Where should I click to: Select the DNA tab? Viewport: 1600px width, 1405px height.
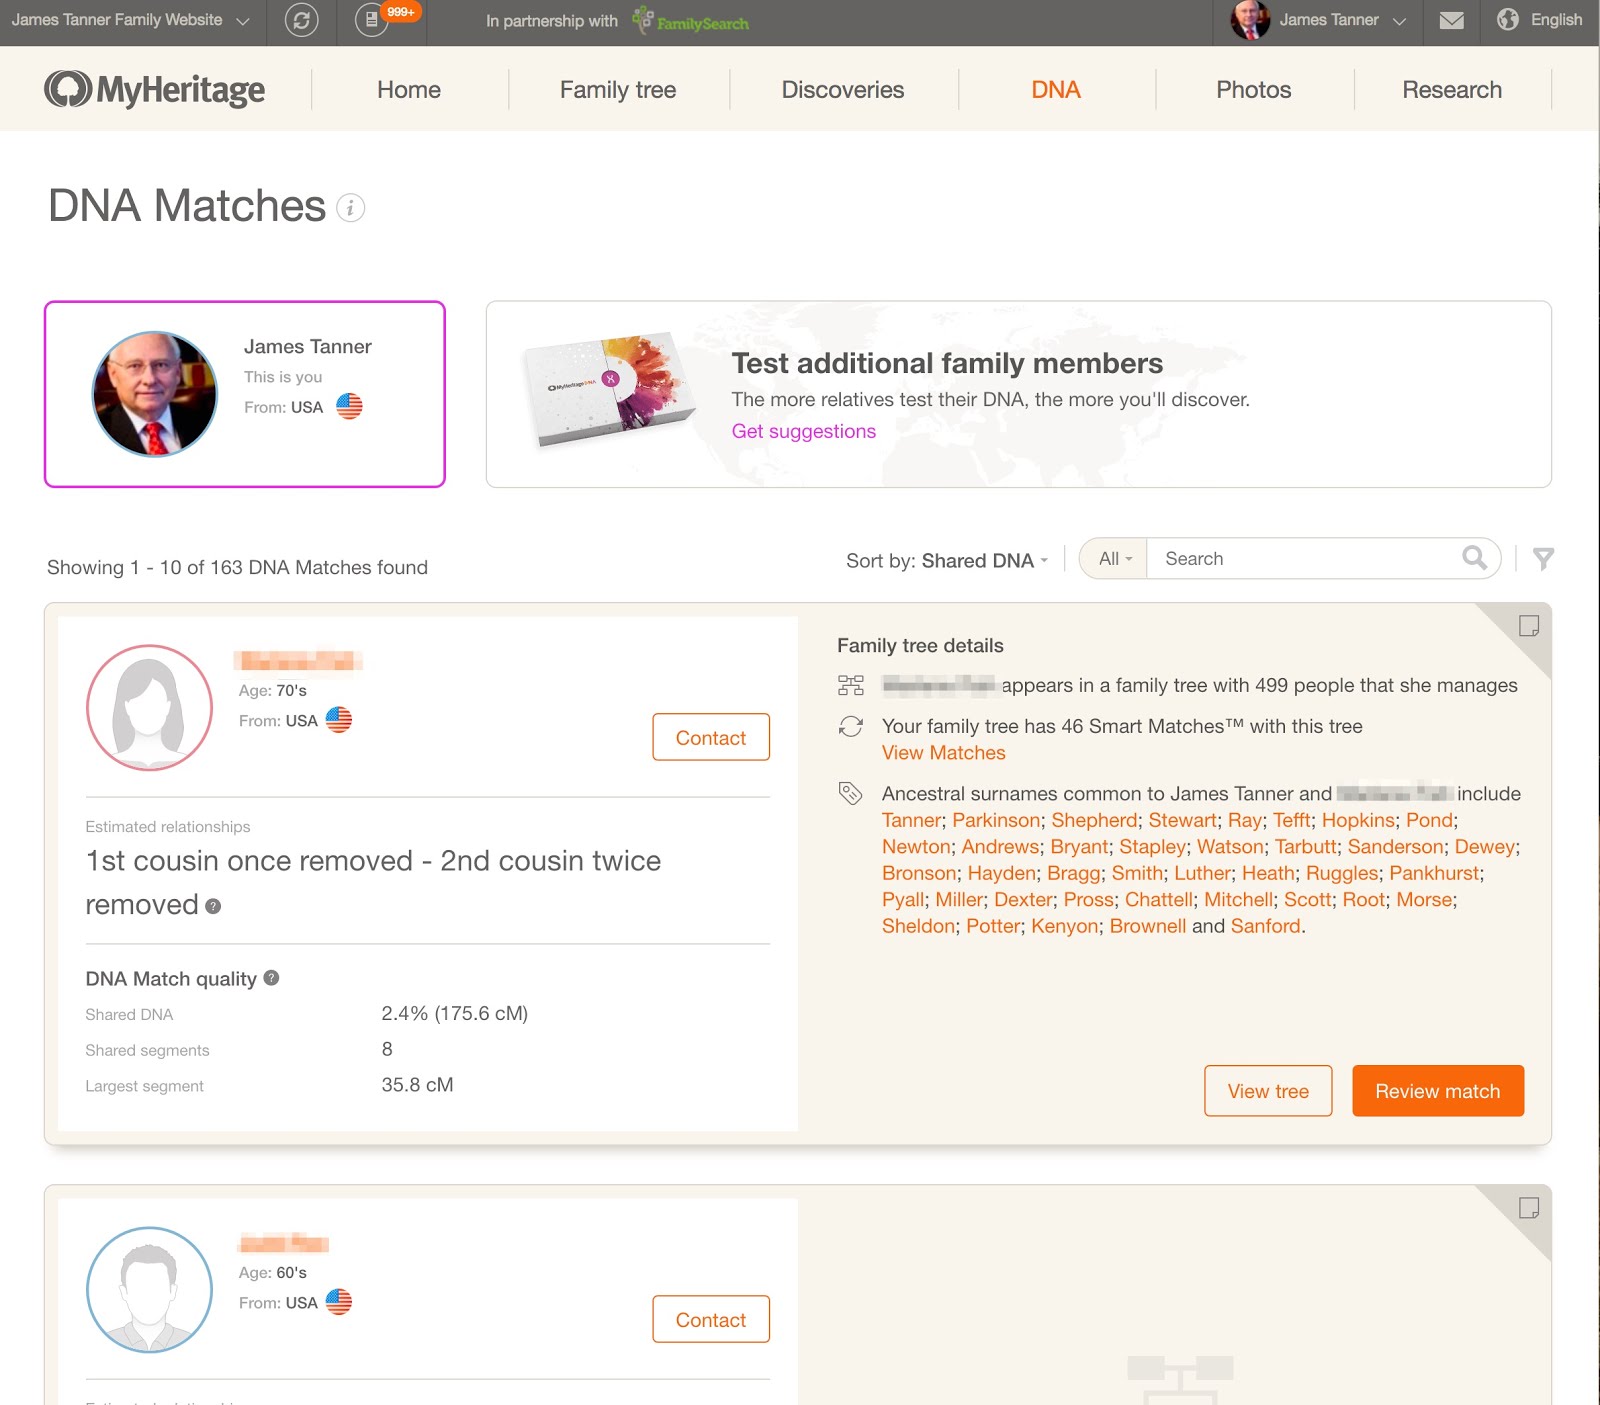(x=1056, y=90)
